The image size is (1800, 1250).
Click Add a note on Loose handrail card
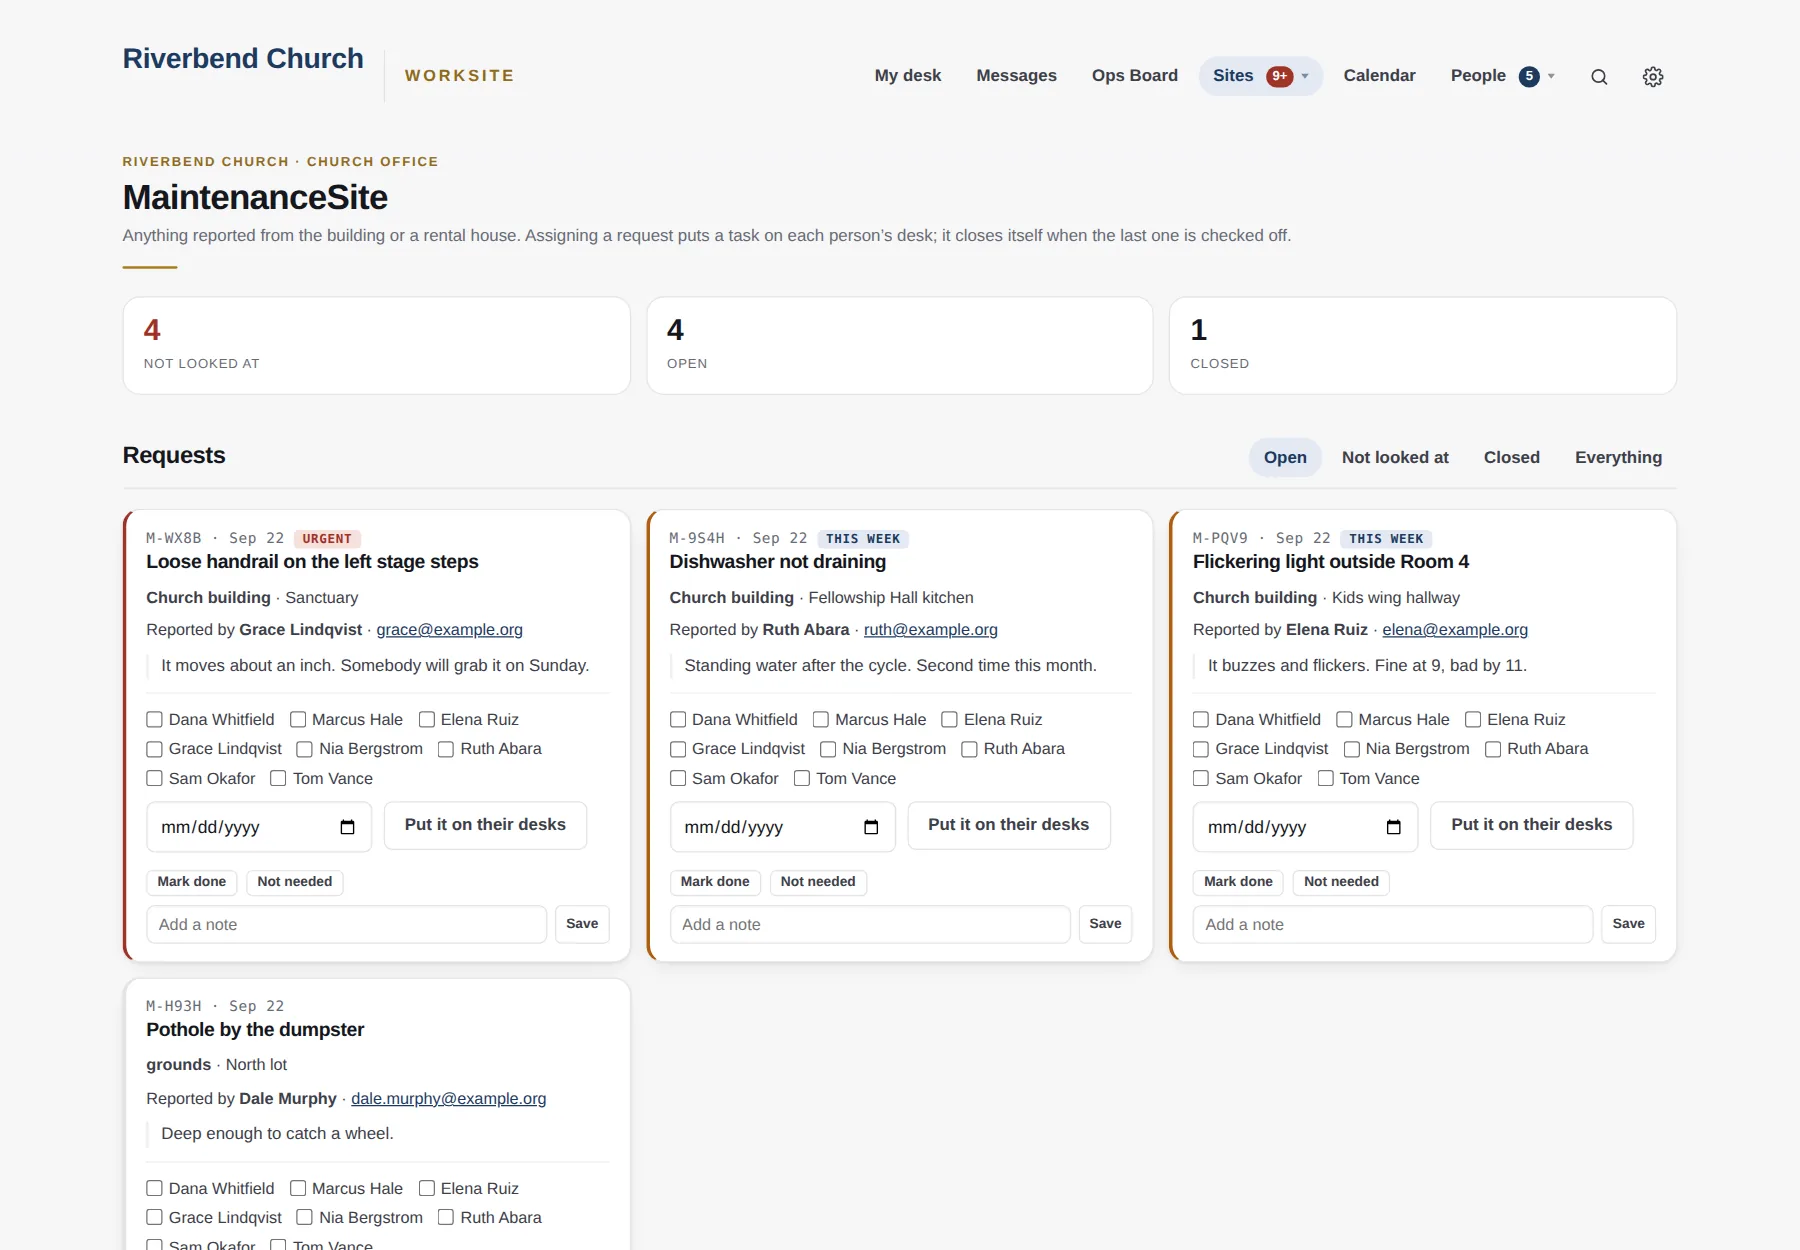click(x=346, y=924)
